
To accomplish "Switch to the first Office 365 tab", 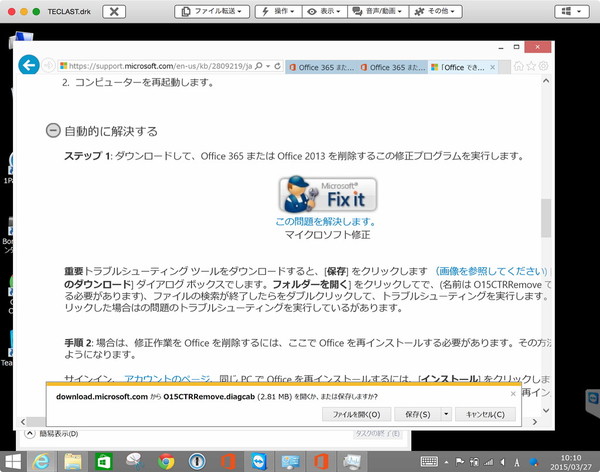I will click(321, 67).
